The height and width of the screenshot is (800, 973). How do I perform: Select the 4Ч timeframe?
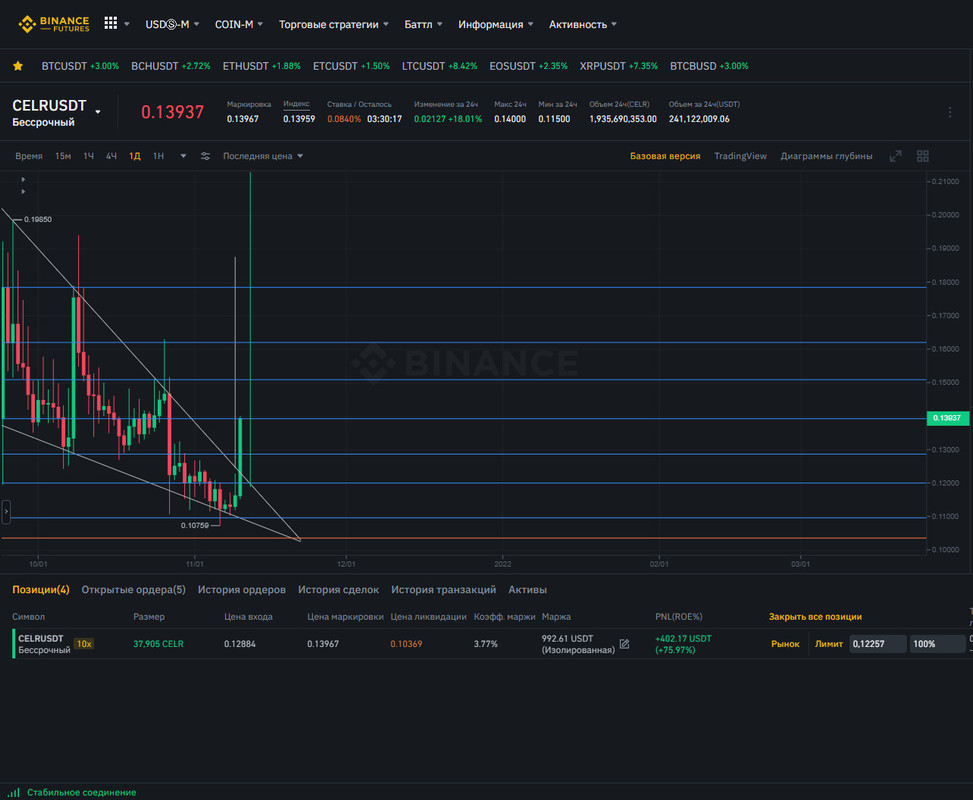click(111, 156)
